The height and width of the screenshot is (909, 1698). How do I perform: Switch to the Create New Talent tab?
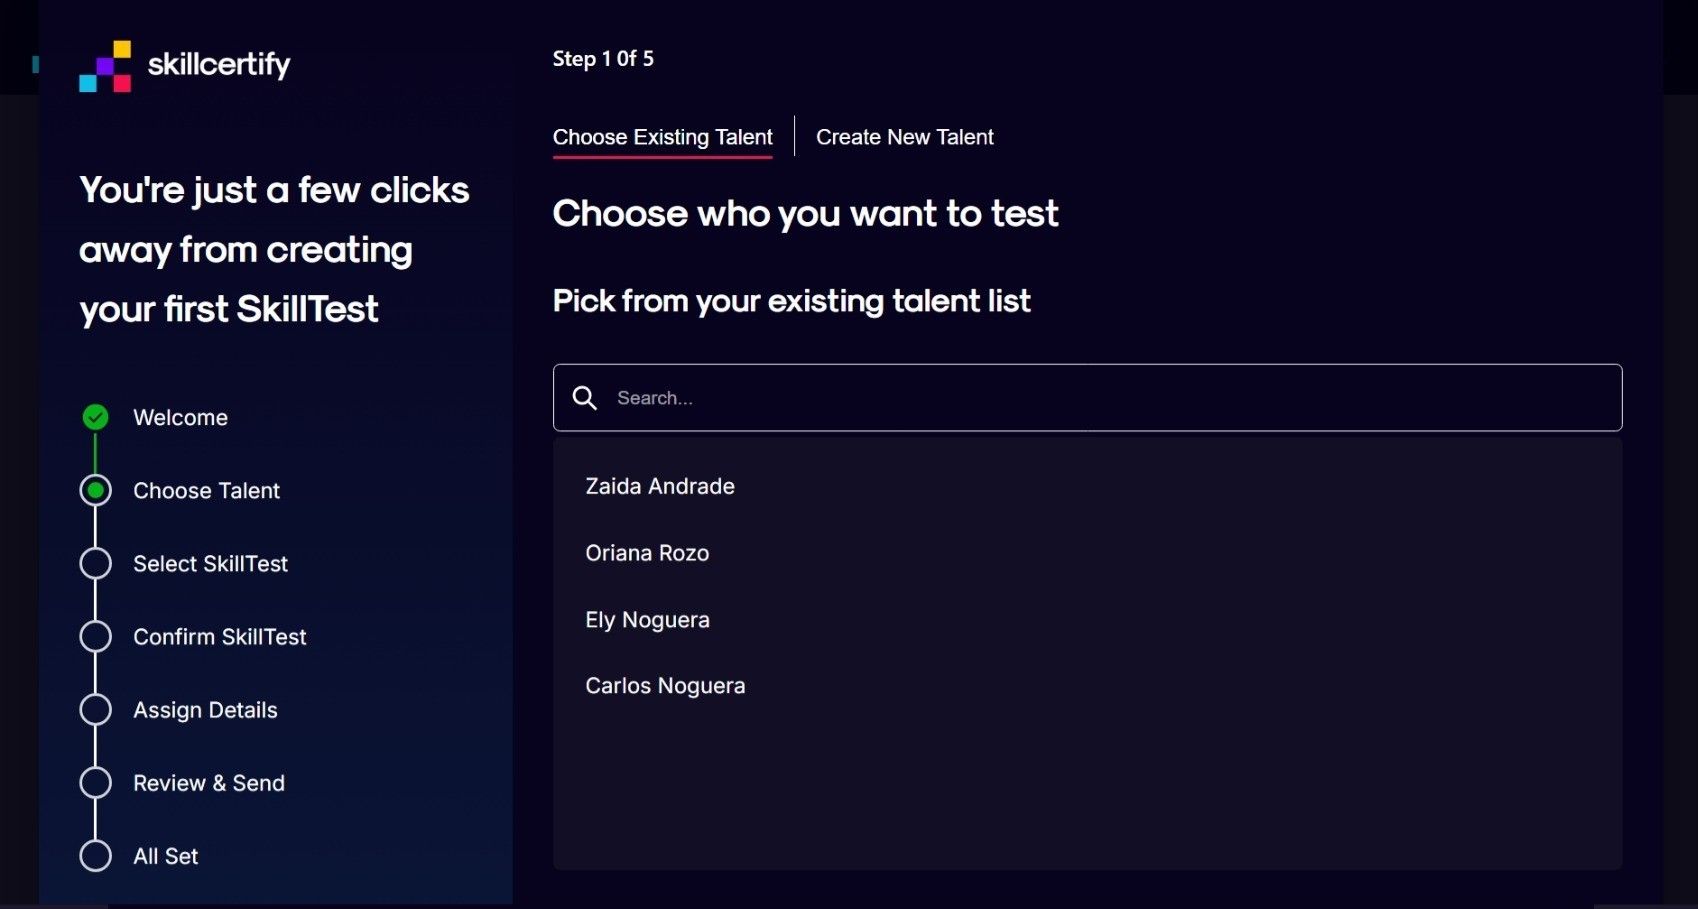pos(905,137)
